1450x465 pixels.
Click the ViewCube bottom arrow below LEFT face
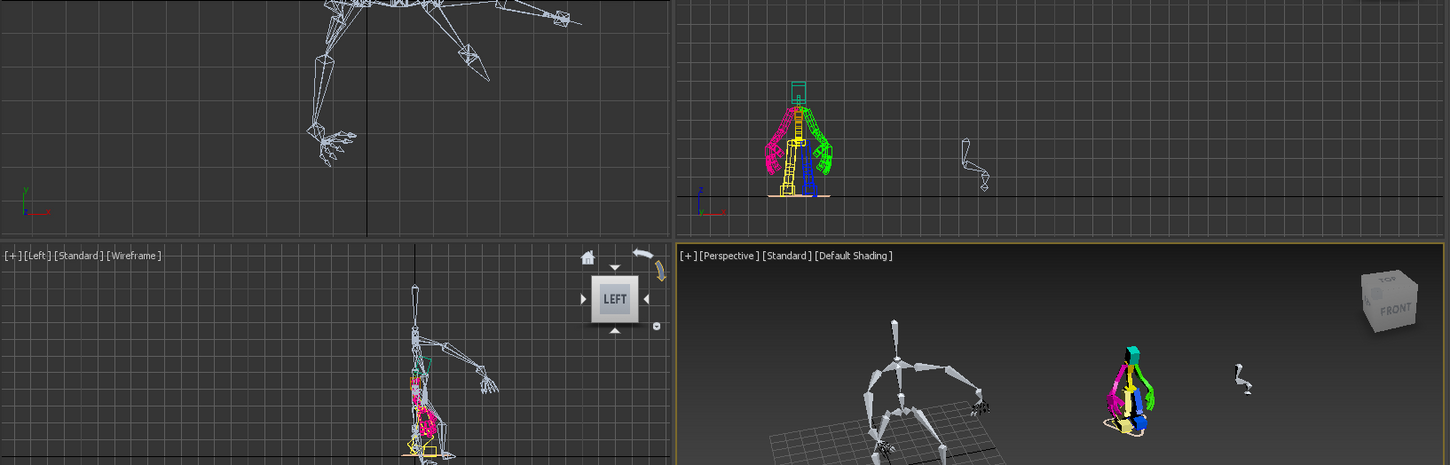click(x=615, y=330)
